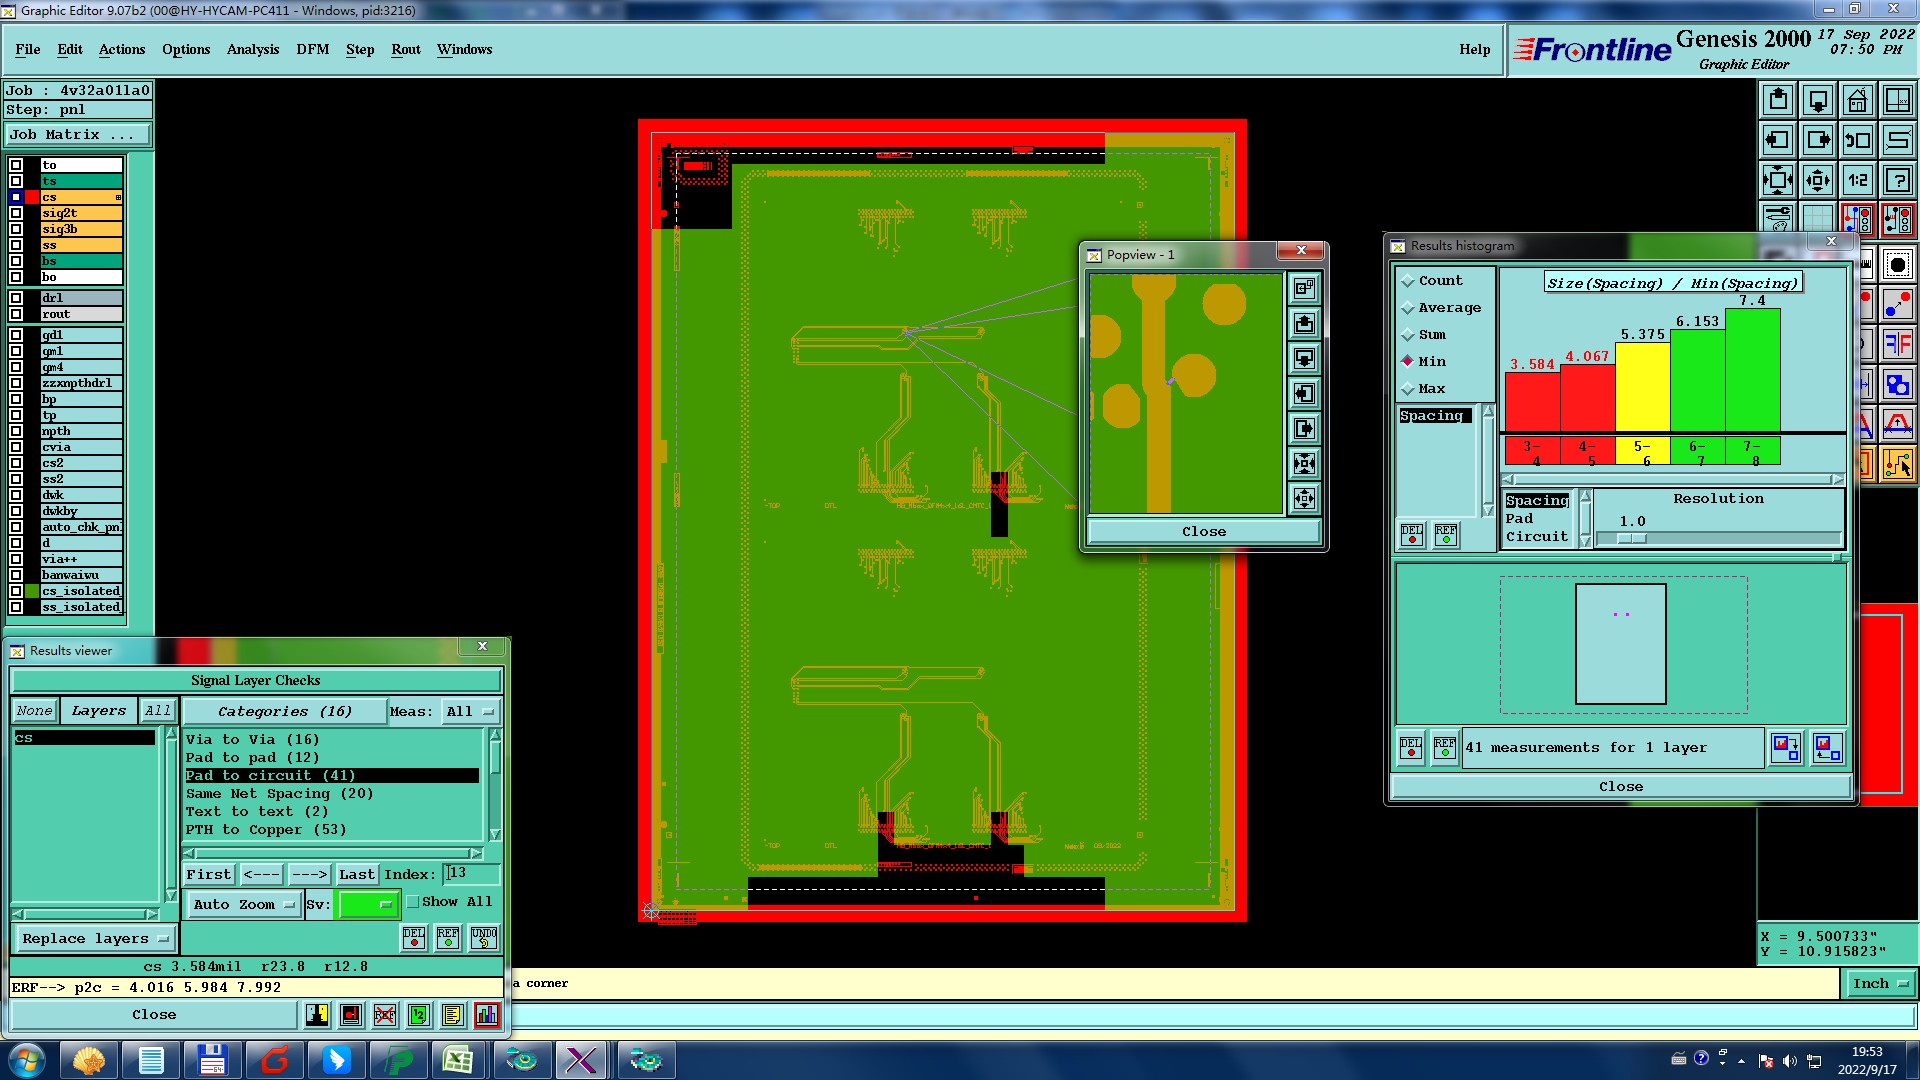Screen dimensions: 1920x1080
Task: Click the UNDO icon in Results viewer
Action: point(484,938)
